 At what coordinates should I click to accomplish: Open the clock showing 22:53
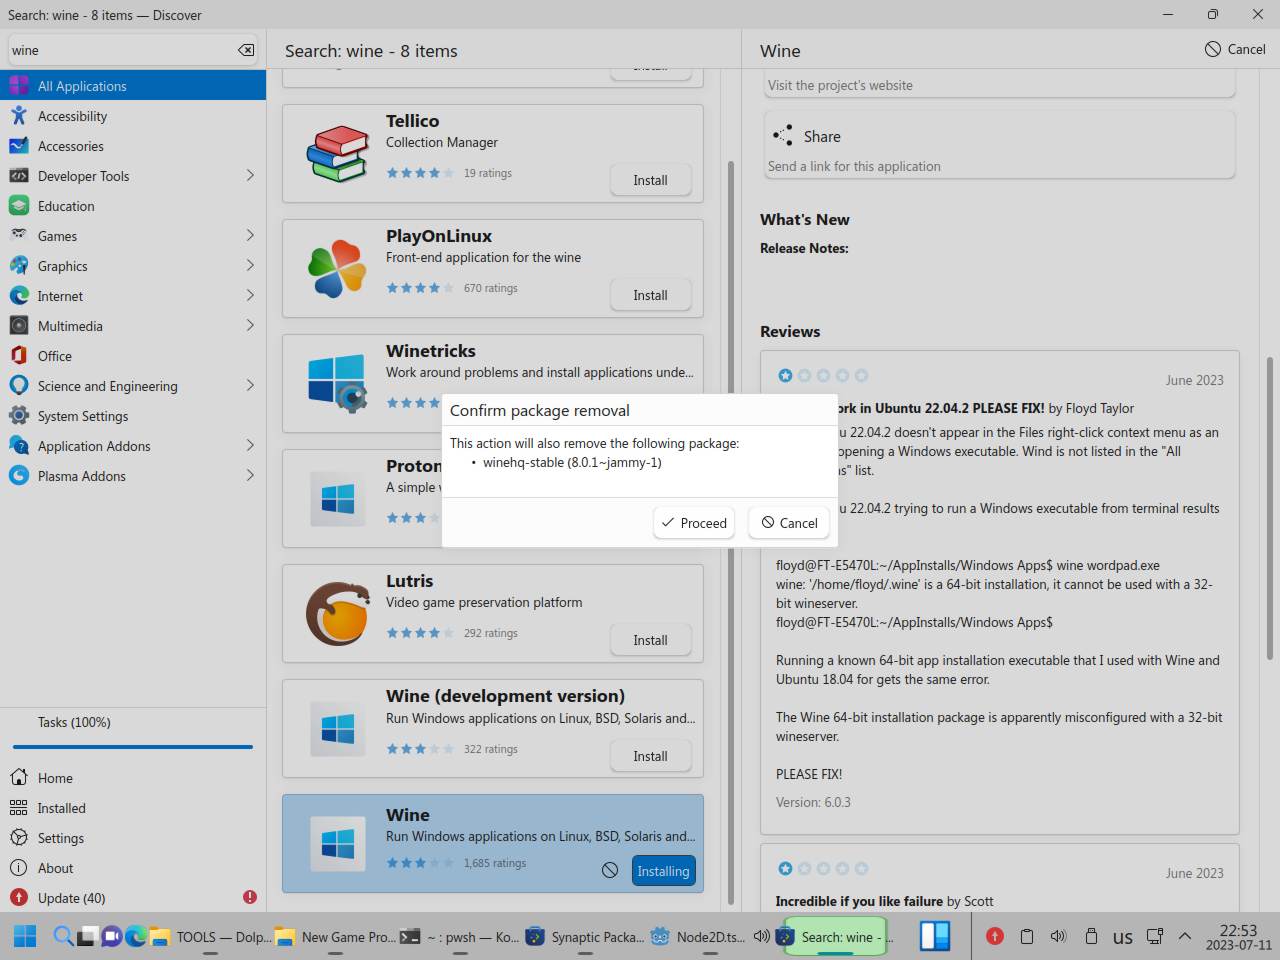tap(1238, 937)
